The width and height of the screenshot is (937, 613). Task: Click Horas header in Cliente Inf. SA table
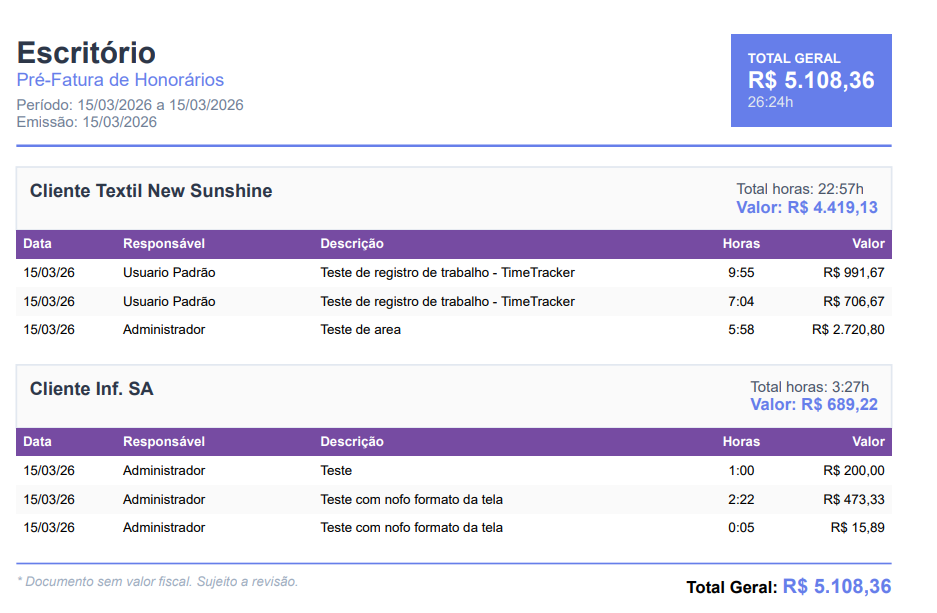[x=741, y=441]
